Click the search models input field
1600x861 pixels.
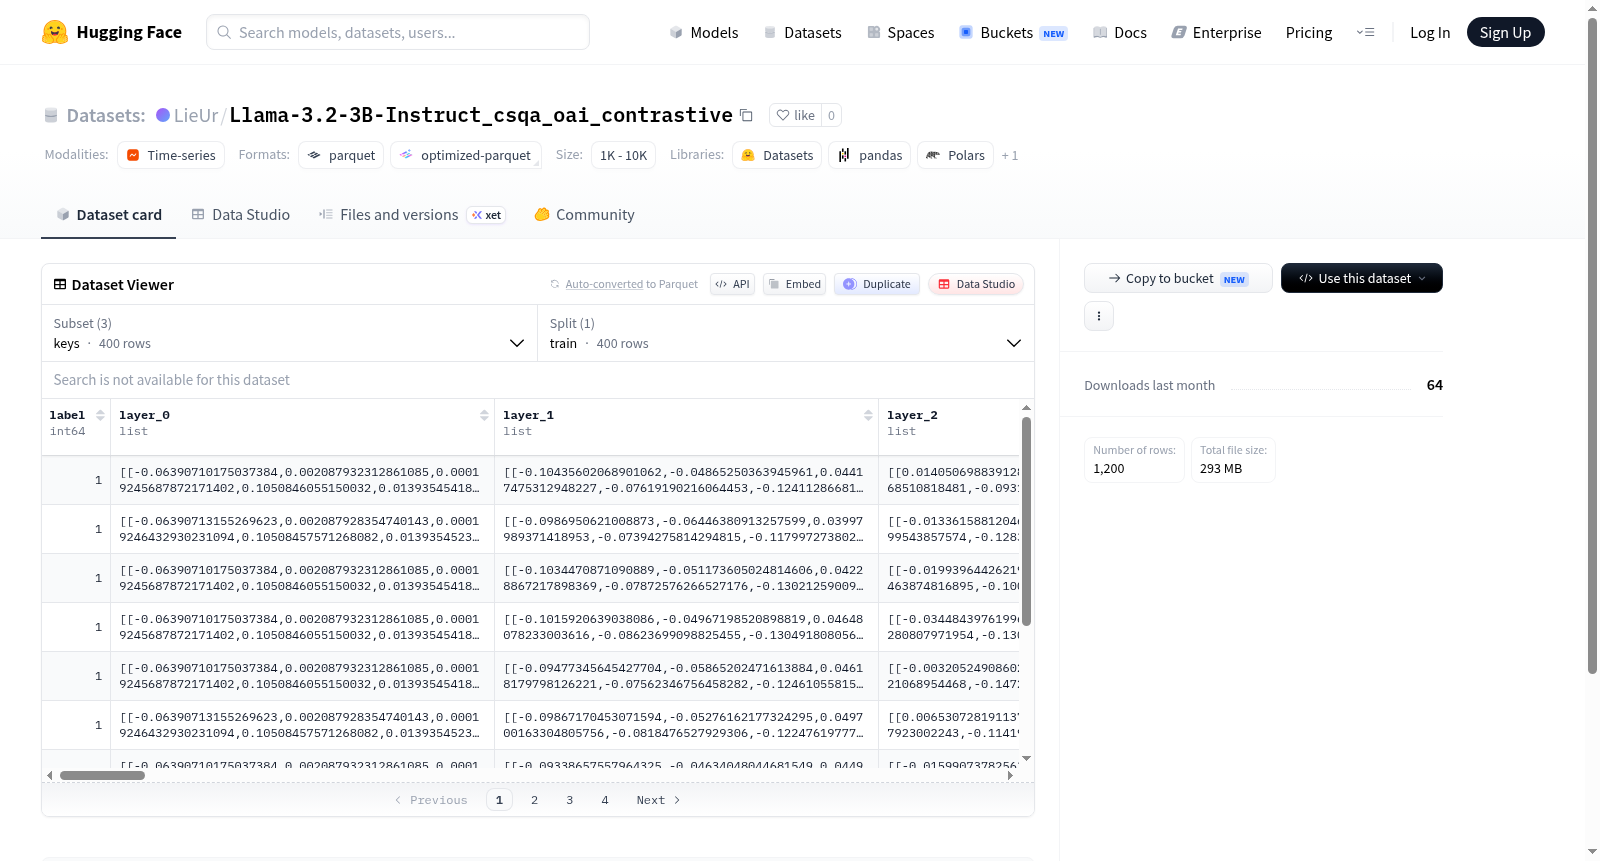click(x=398, y=32)
